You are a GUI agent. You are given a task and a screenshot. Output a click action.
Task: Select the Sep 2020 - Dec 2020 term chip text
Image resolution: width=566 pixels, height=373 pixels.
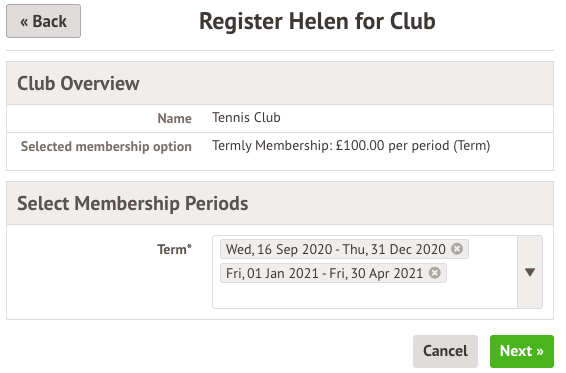(x=336, y=249)
